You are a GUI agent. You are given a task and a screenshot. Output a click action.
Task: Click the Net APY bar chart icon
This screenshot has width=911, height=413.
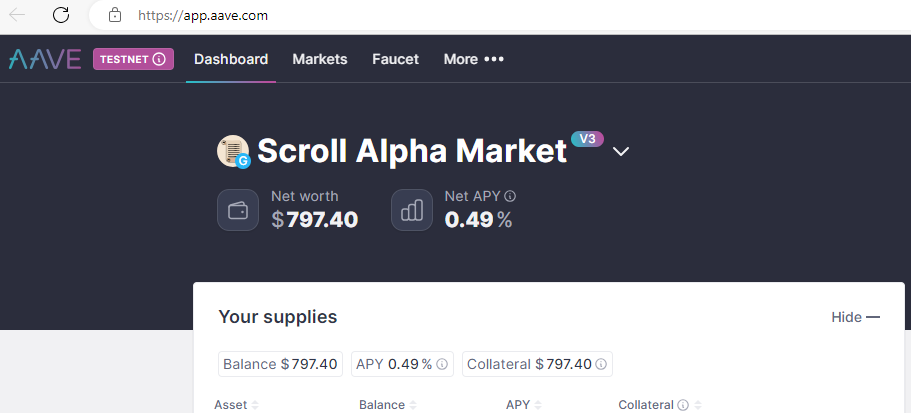coord(411,210)
